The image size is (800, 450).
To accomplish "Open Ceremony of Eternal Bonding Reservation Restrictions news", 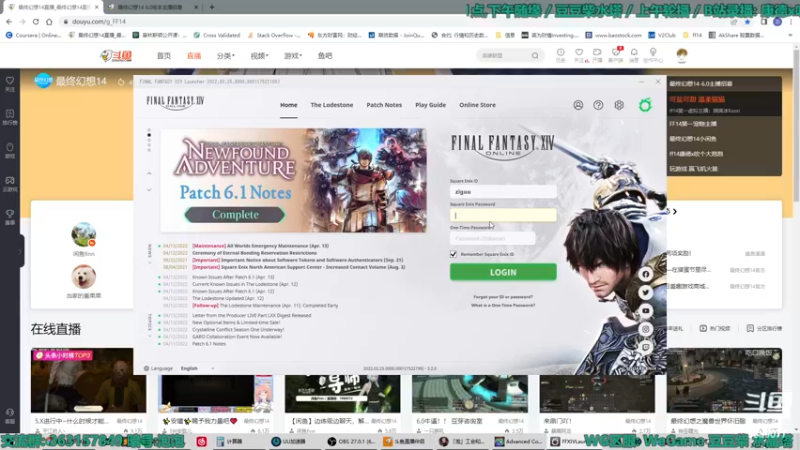I will (254, 253).
